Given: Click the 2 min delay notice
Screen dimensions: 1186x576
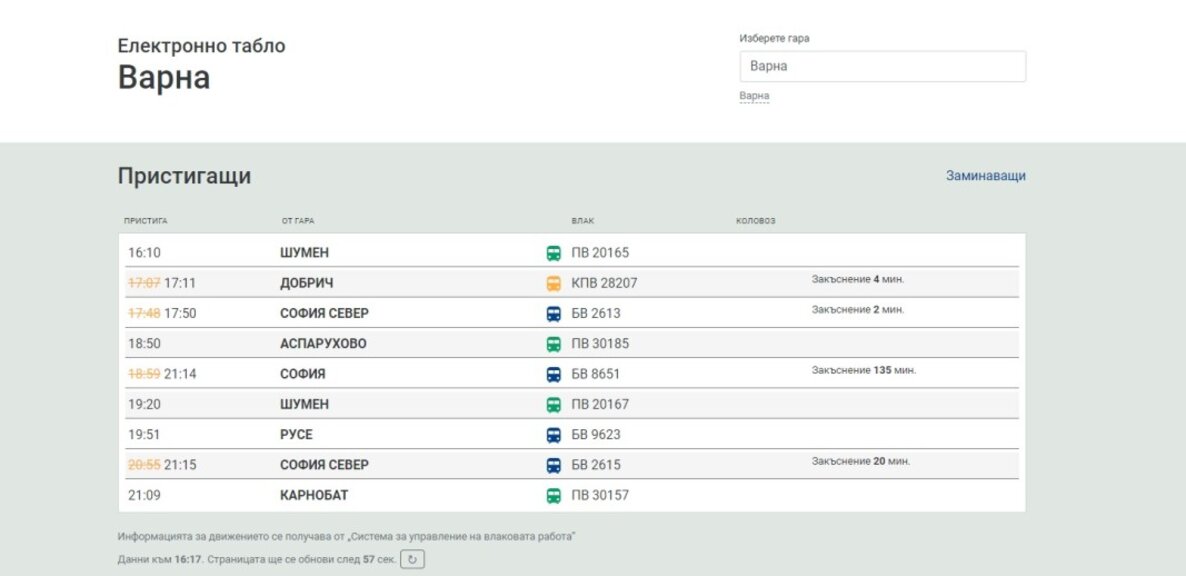Looking at the screenshot, I should click(x=858, y=310).
